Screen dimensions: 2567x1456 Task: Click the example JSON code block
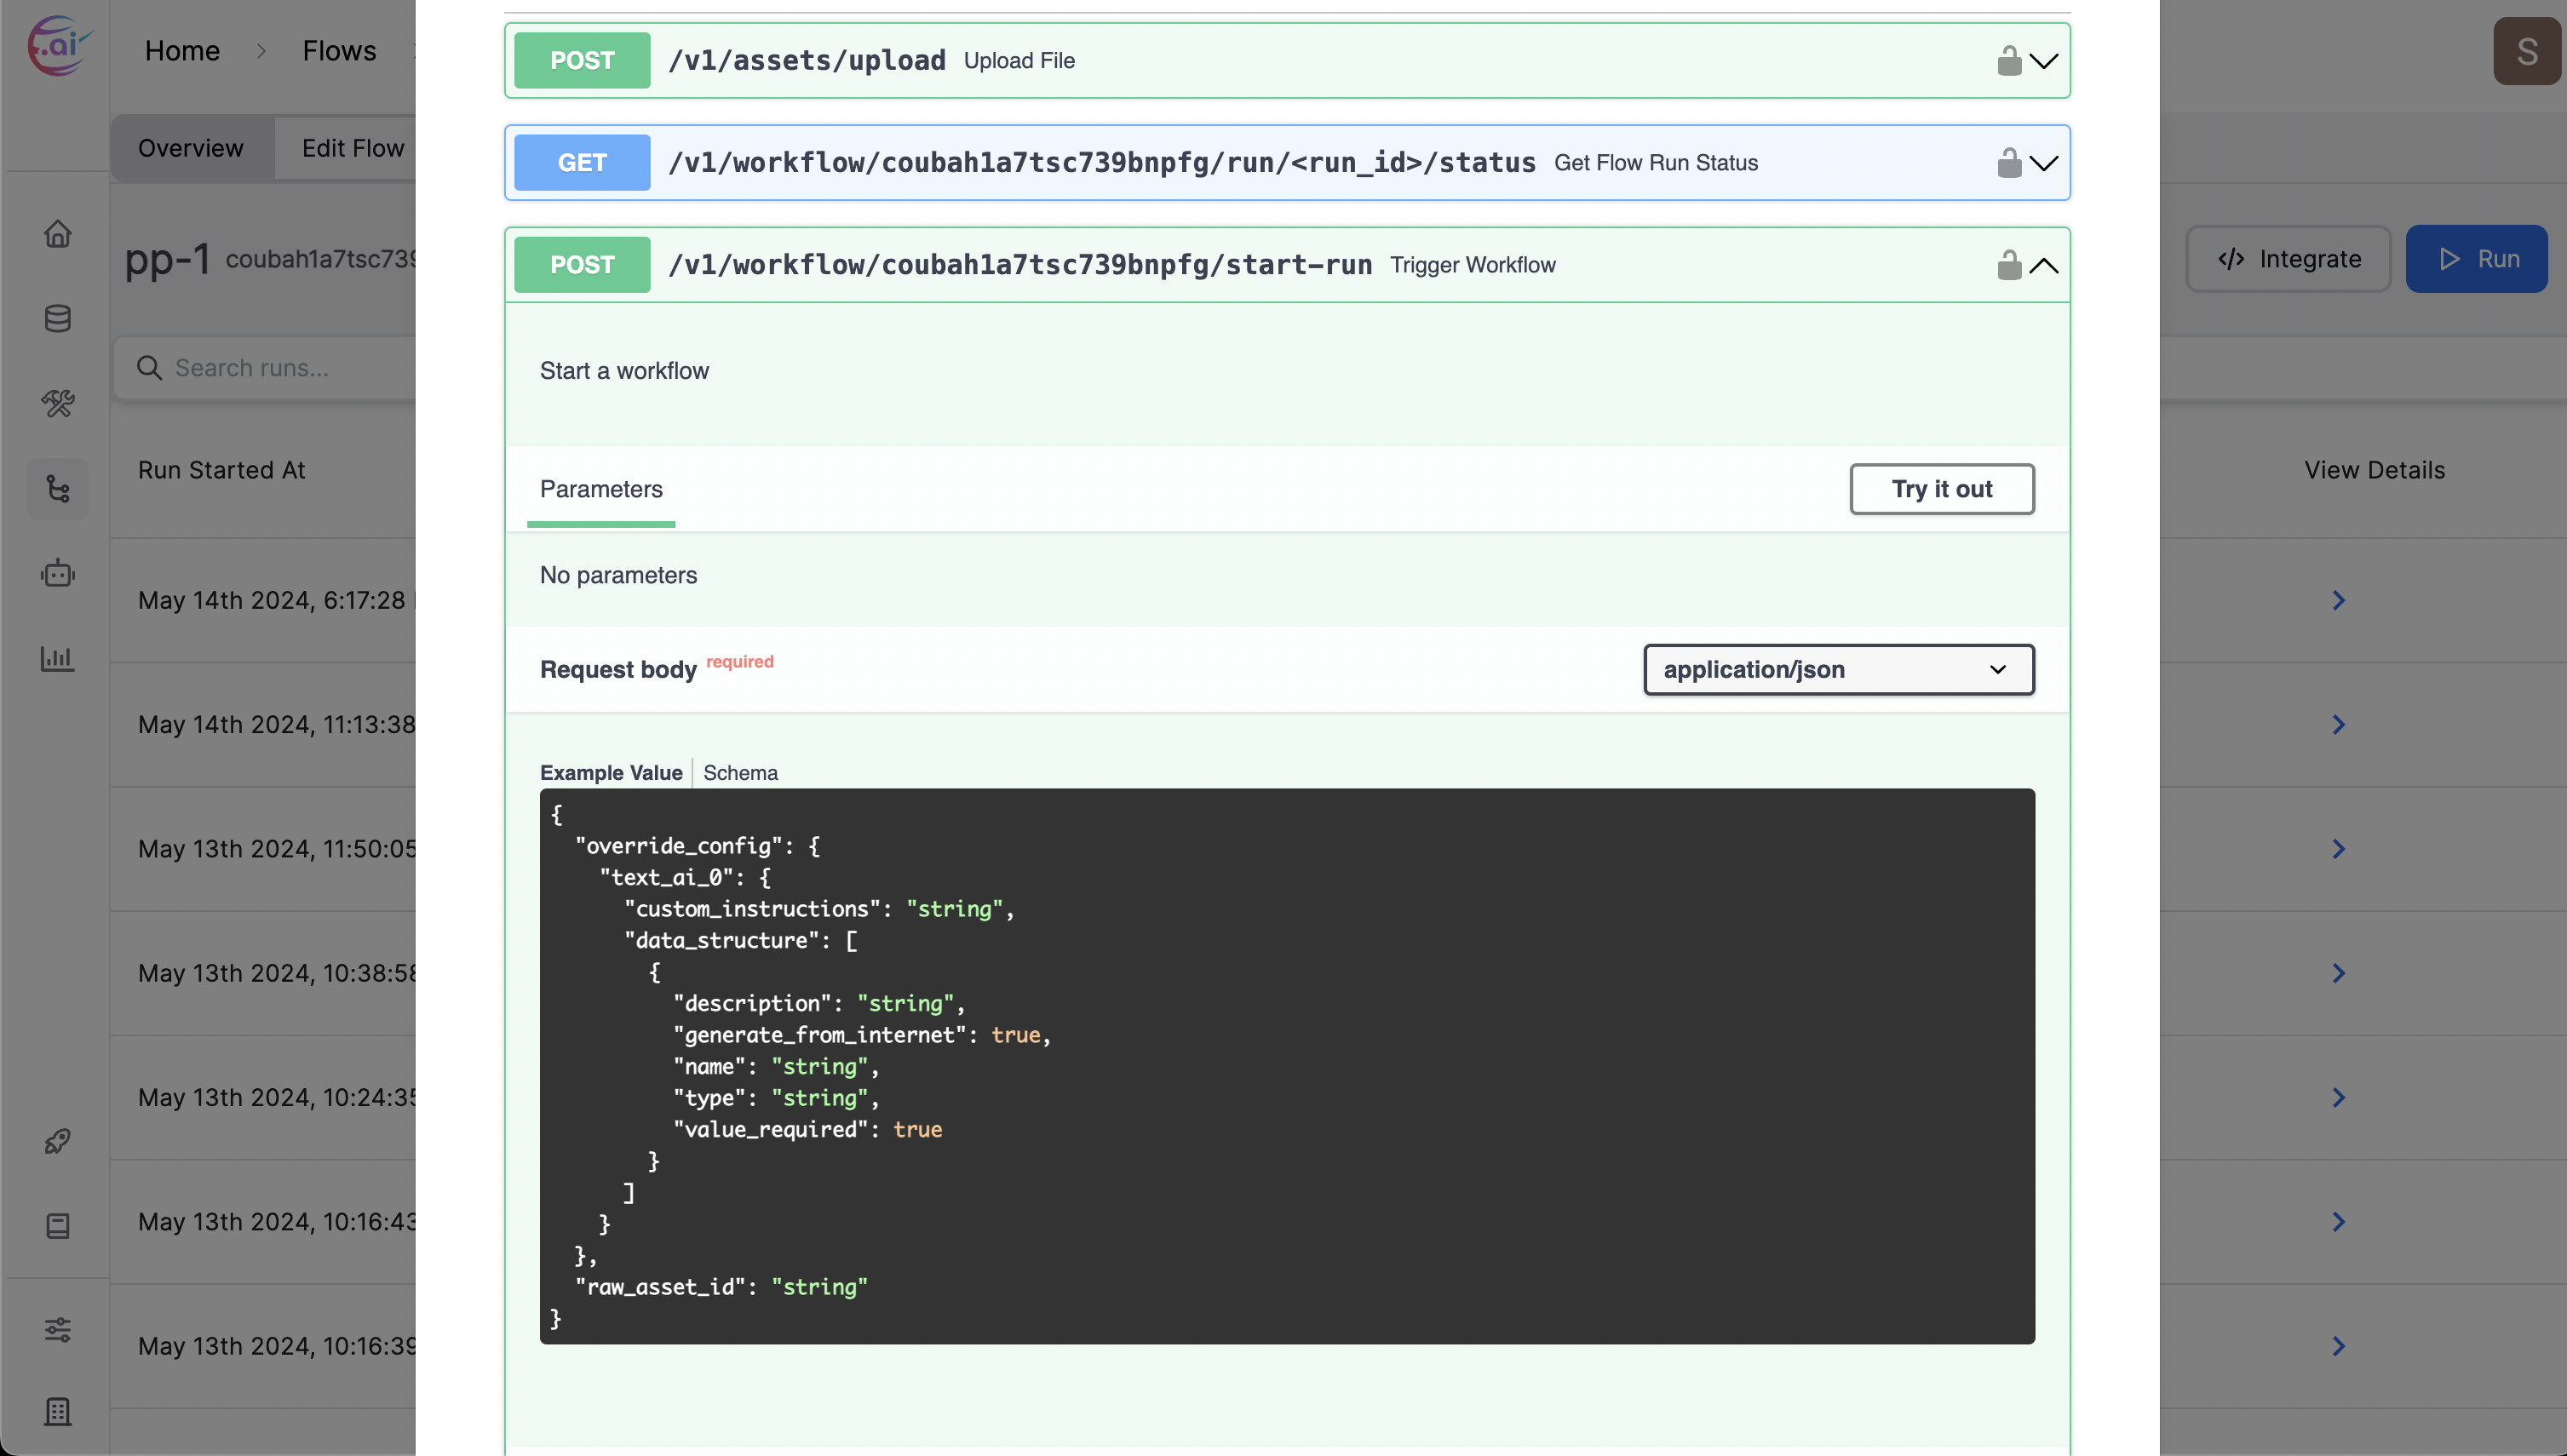pos(1287,1066)
